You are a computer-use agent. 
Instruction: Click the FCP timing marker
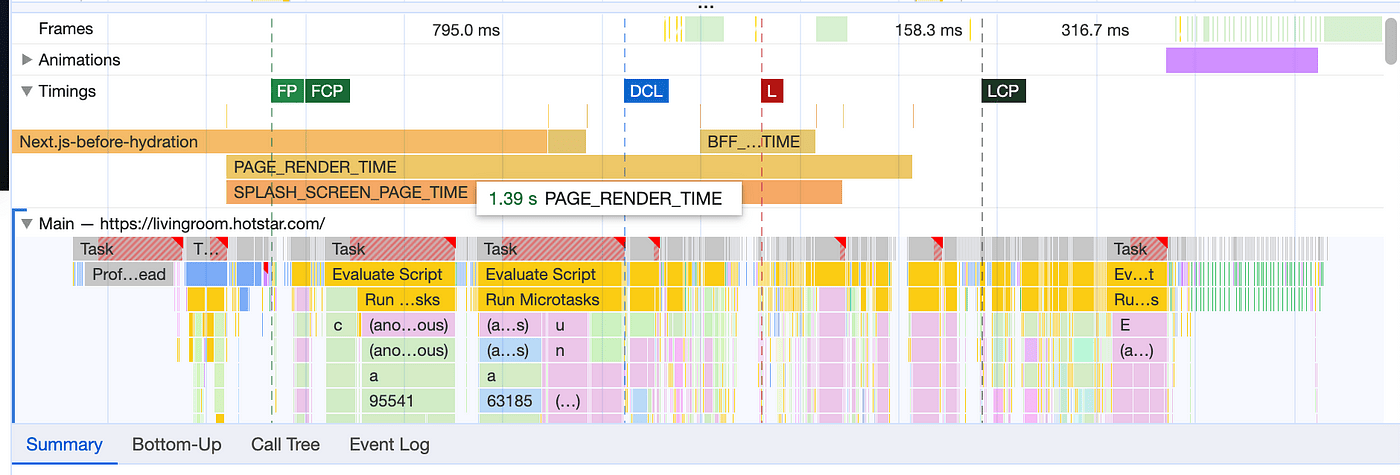pyautogui.click(x=327, y=92)
